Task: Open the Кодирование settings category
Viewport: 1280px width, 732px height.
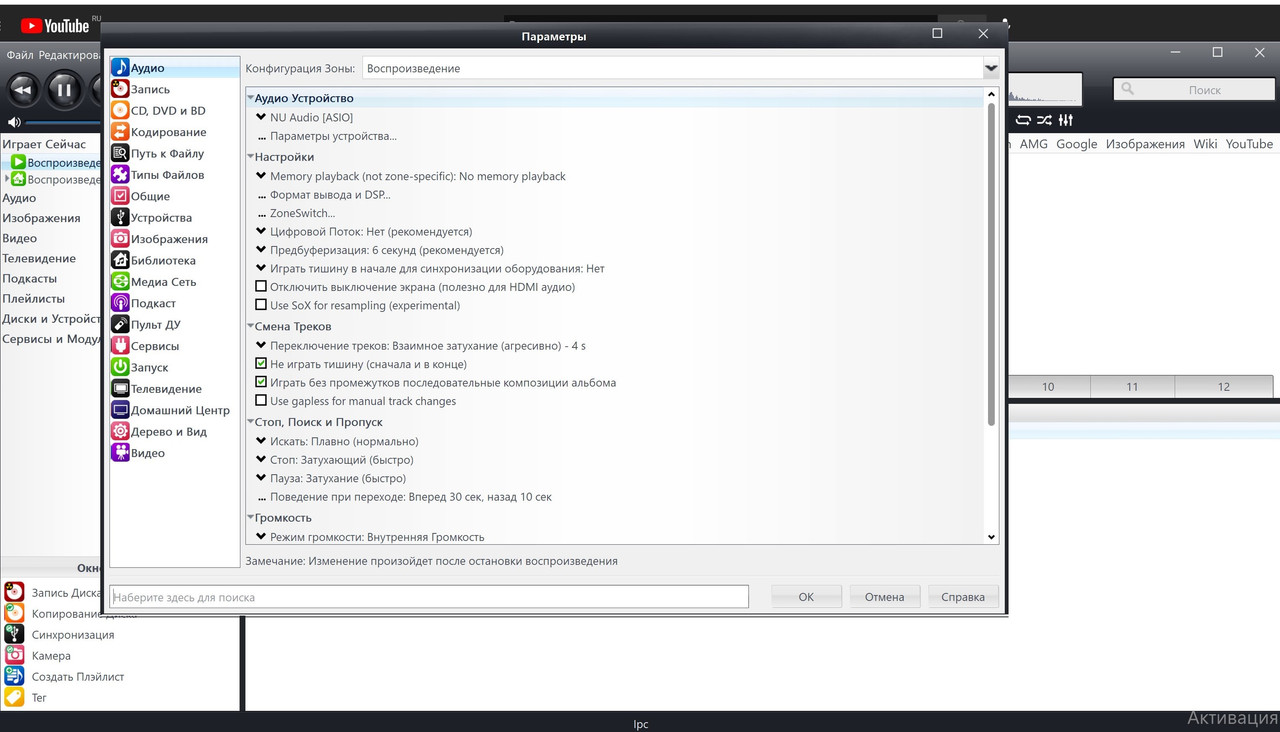Action: pos(168,132)
